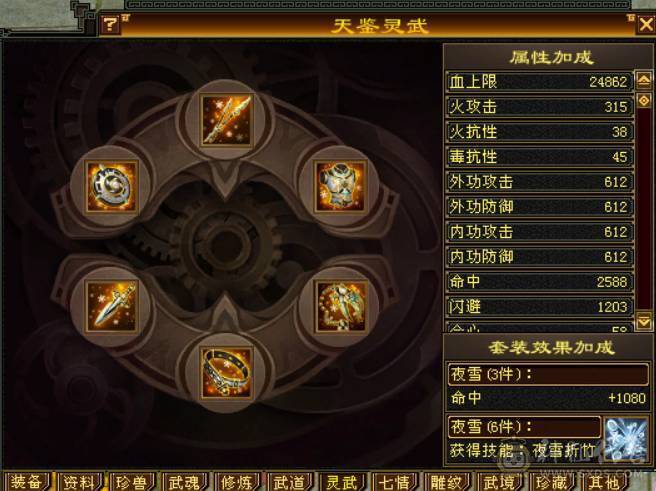Select the 七情 tab
Viewport: 656px width, 491px height.
[x=395, y=482]
